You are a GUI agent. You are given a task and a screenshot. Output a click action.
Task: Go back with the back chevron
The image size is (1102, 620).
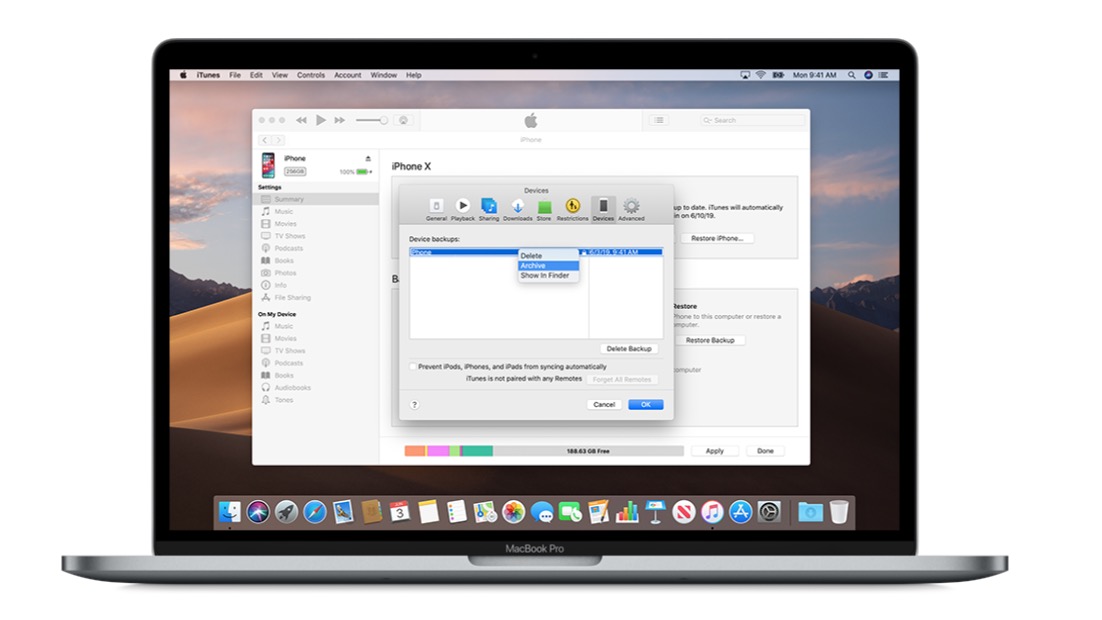tap(264, 140)
